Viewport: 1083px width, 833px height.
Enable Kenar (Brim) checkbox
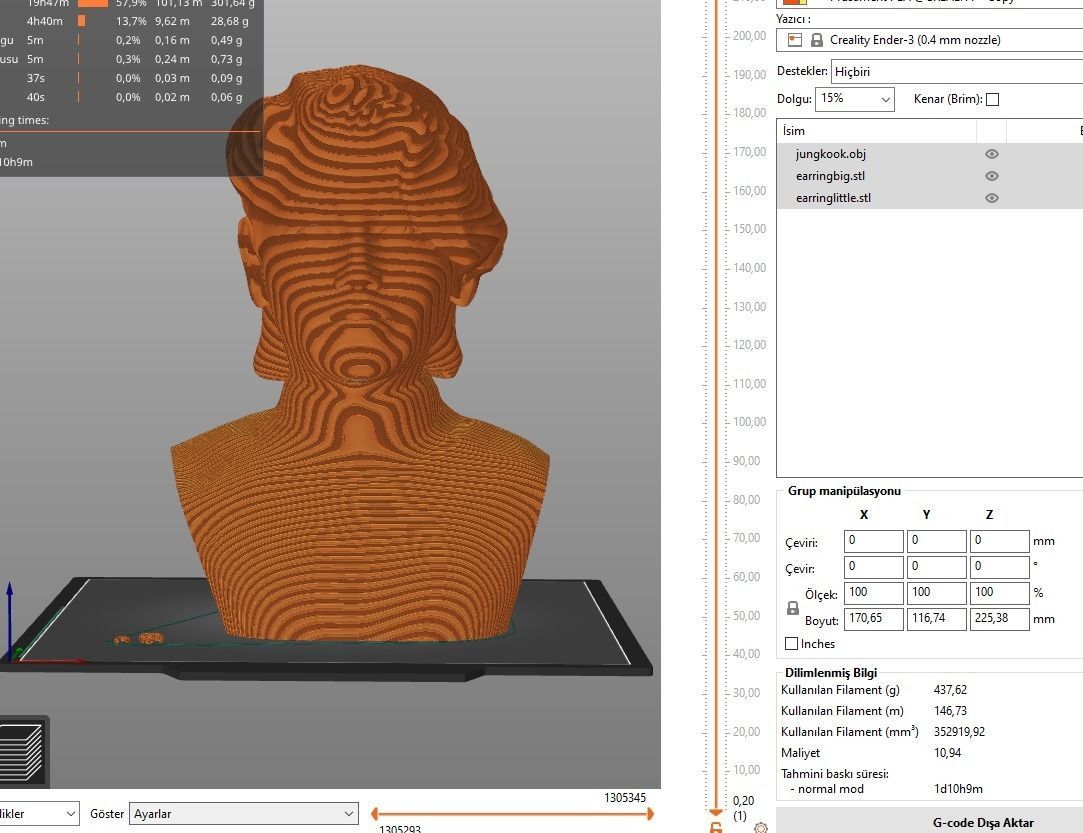993,99
